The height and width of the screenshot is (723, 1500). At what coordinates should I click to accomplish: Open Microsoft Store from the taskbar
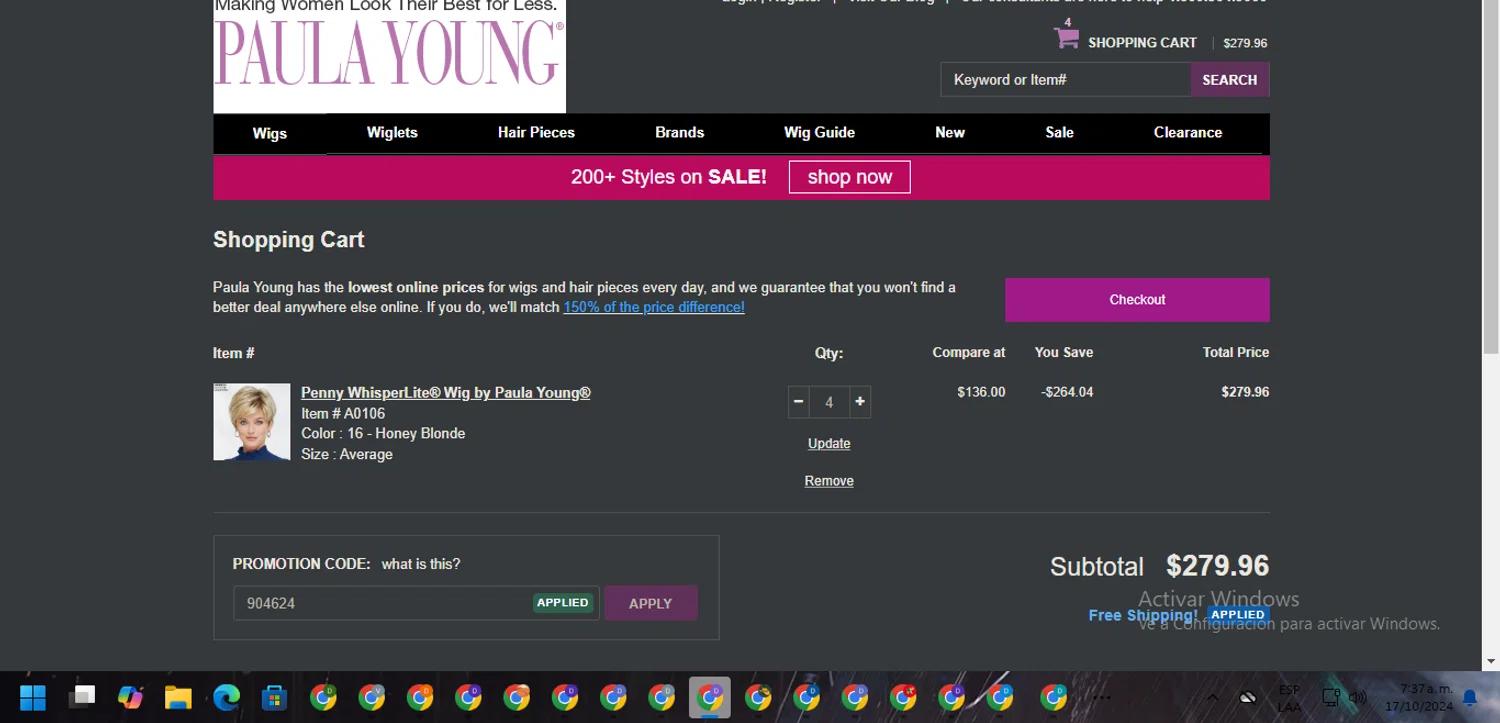click(x=274, y=697)
